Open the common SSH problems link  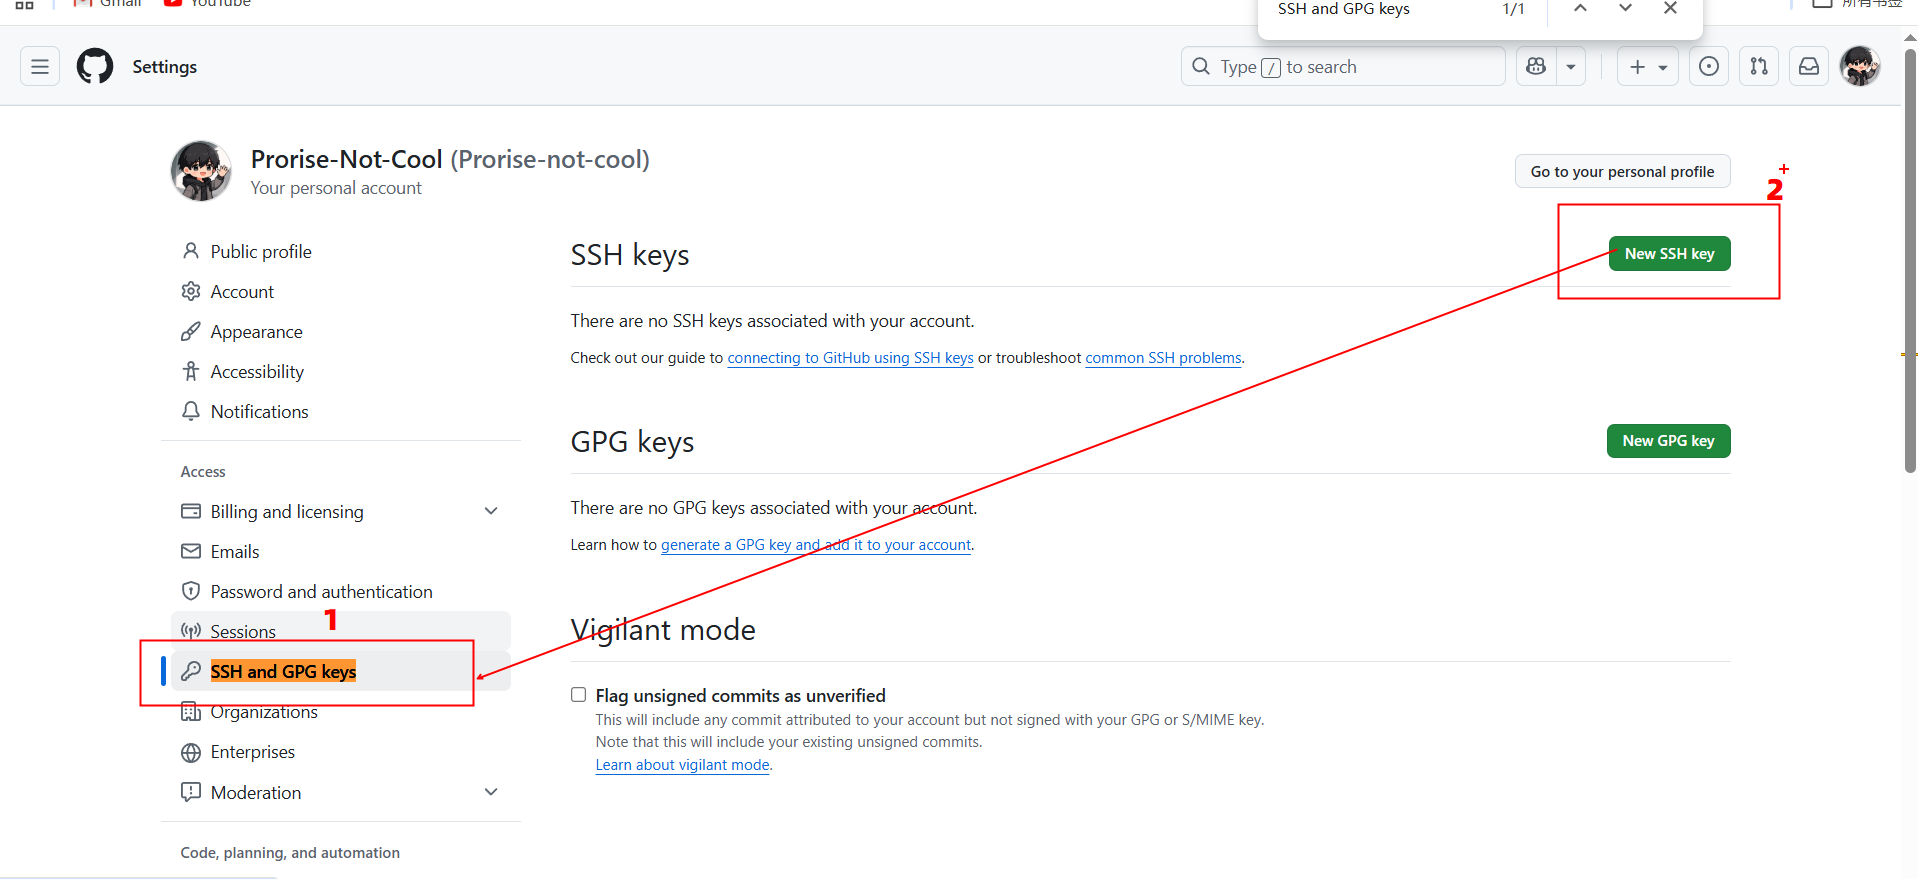click(1163, 358)
